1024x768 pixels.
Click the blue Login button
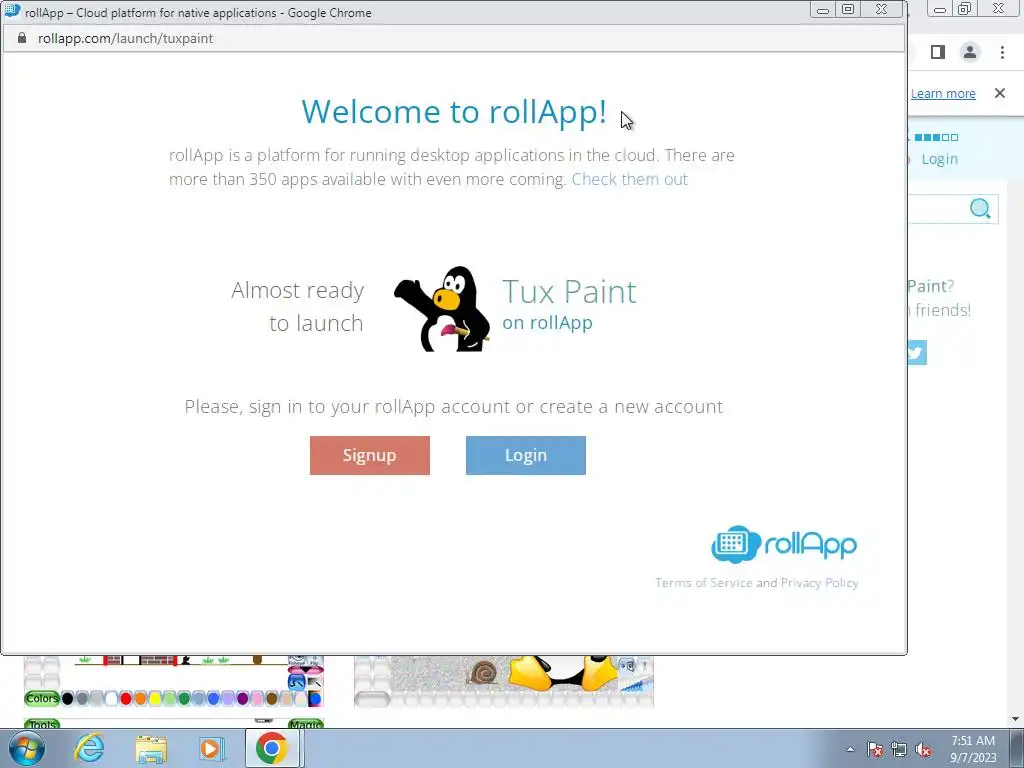coord(526,455)
